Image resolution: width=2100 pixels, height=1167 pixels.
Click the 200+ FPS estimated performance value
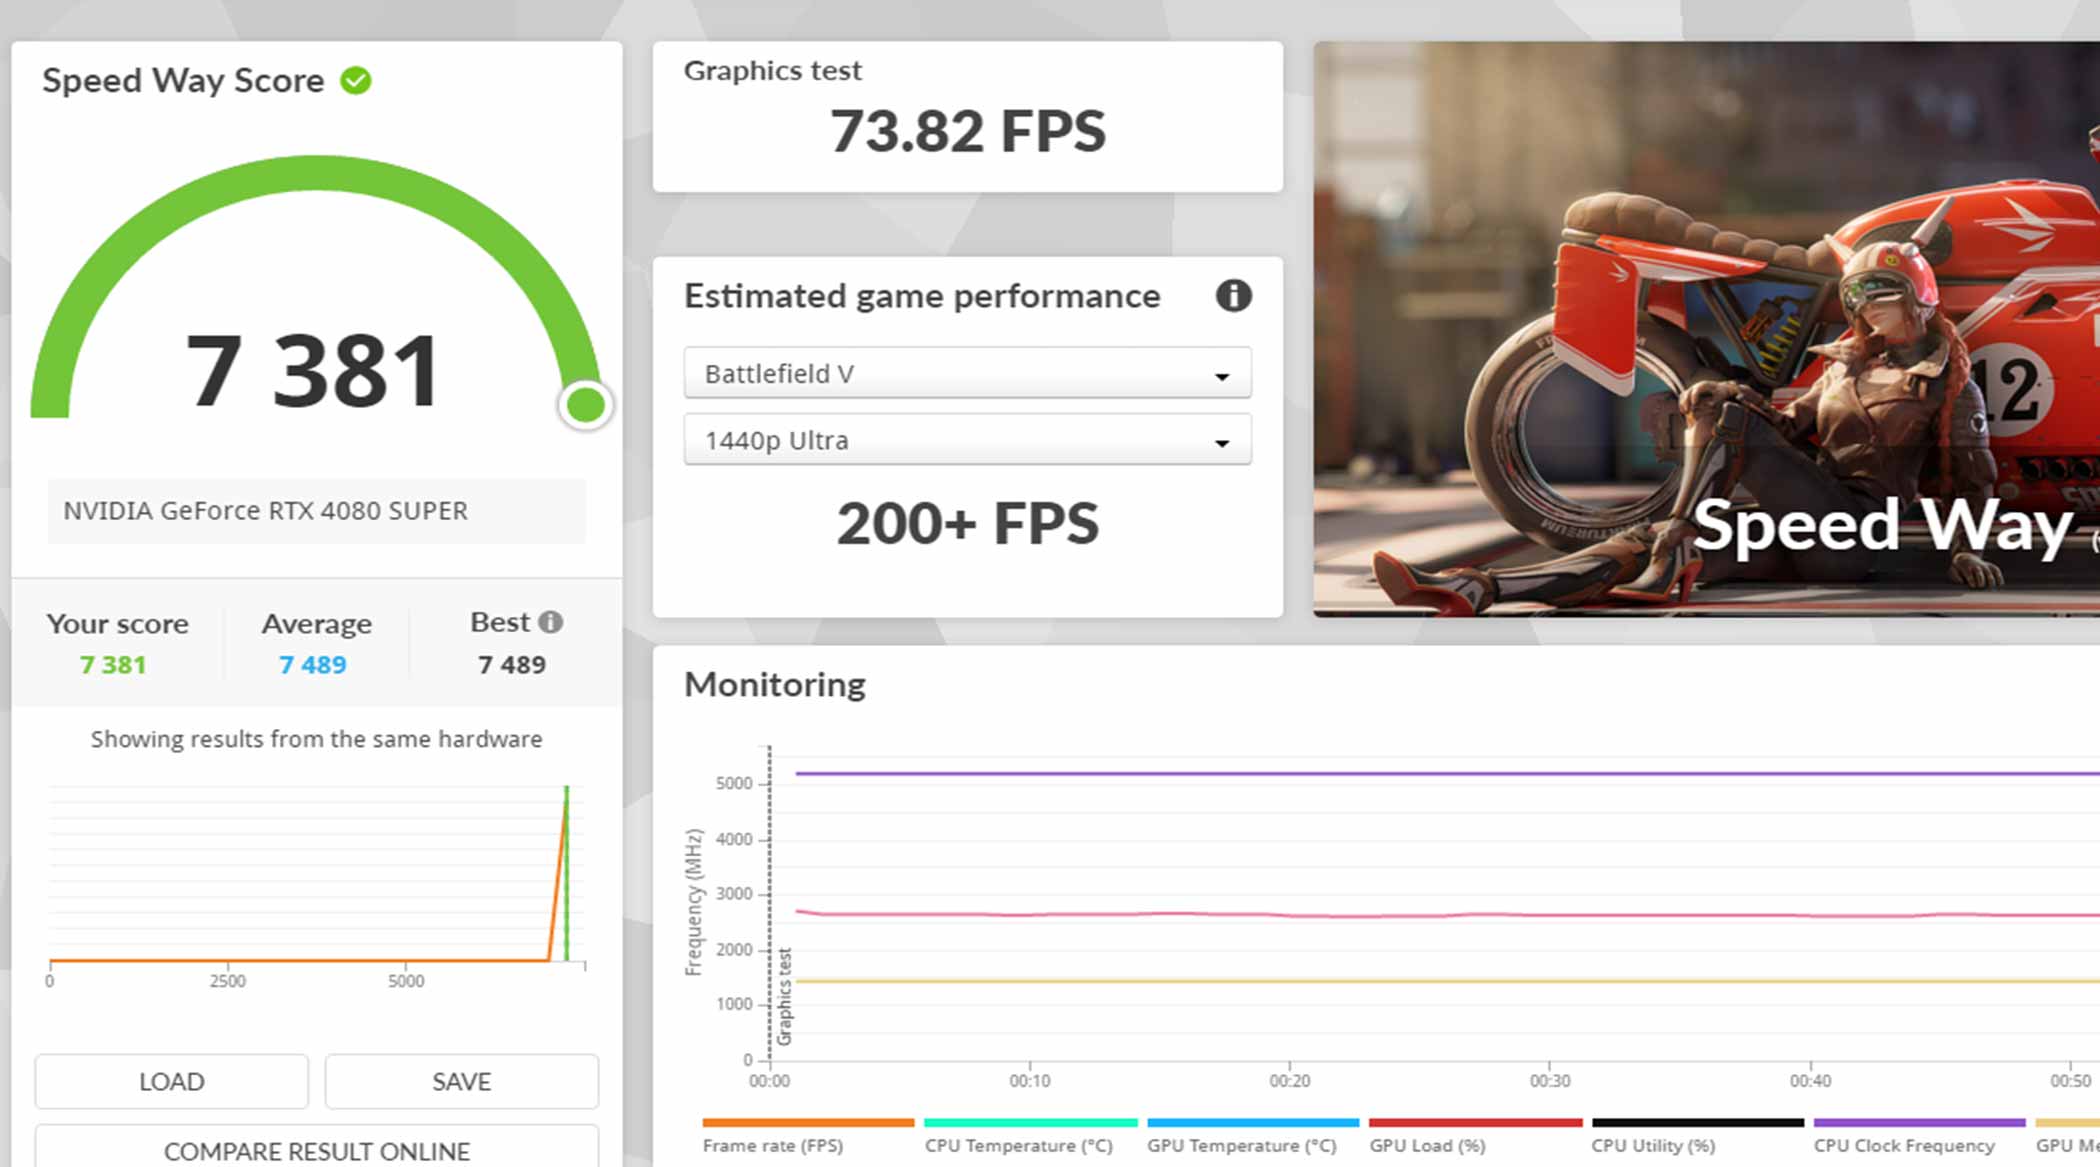click(968, 523)
